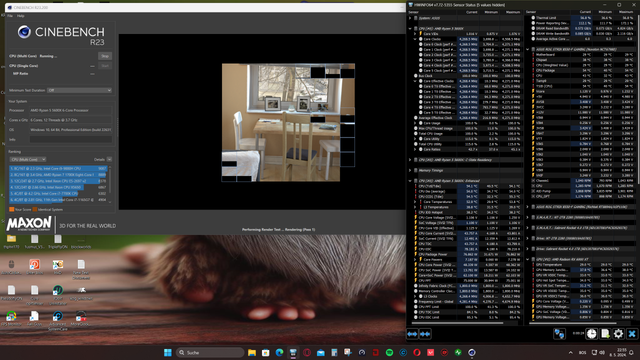Stop the running CPU Multi Core test

tap(105, 56)
